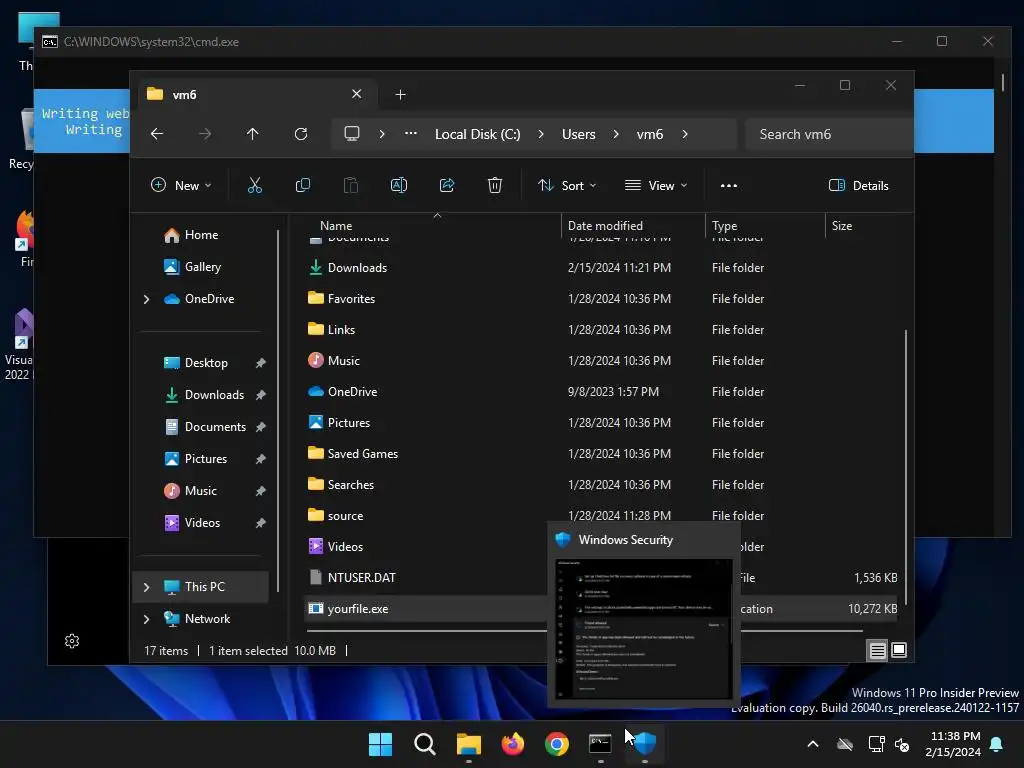The height and width of the screenshot is (768, 1024).
Task: Open notification bell in system tray
Action: pyautogui.click(x=997, y=744)
